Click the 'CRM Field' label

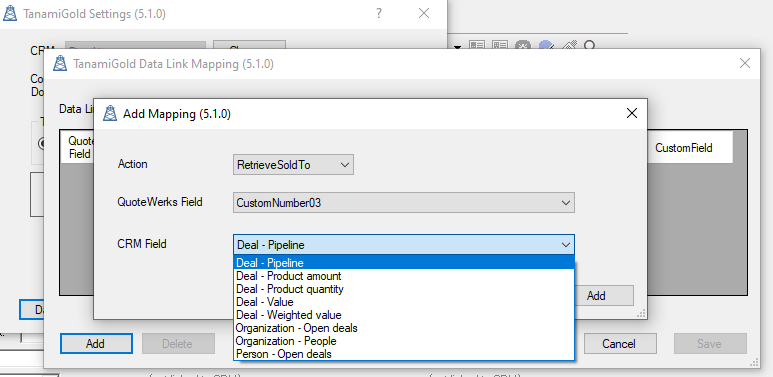tap(142, 243)
